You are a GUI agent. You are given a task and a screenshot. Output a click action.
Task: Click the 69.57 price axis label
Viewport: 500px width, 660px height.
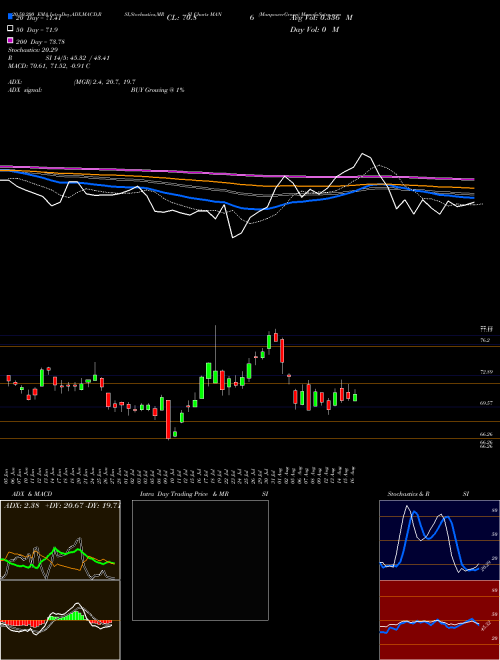pos(486,403)
